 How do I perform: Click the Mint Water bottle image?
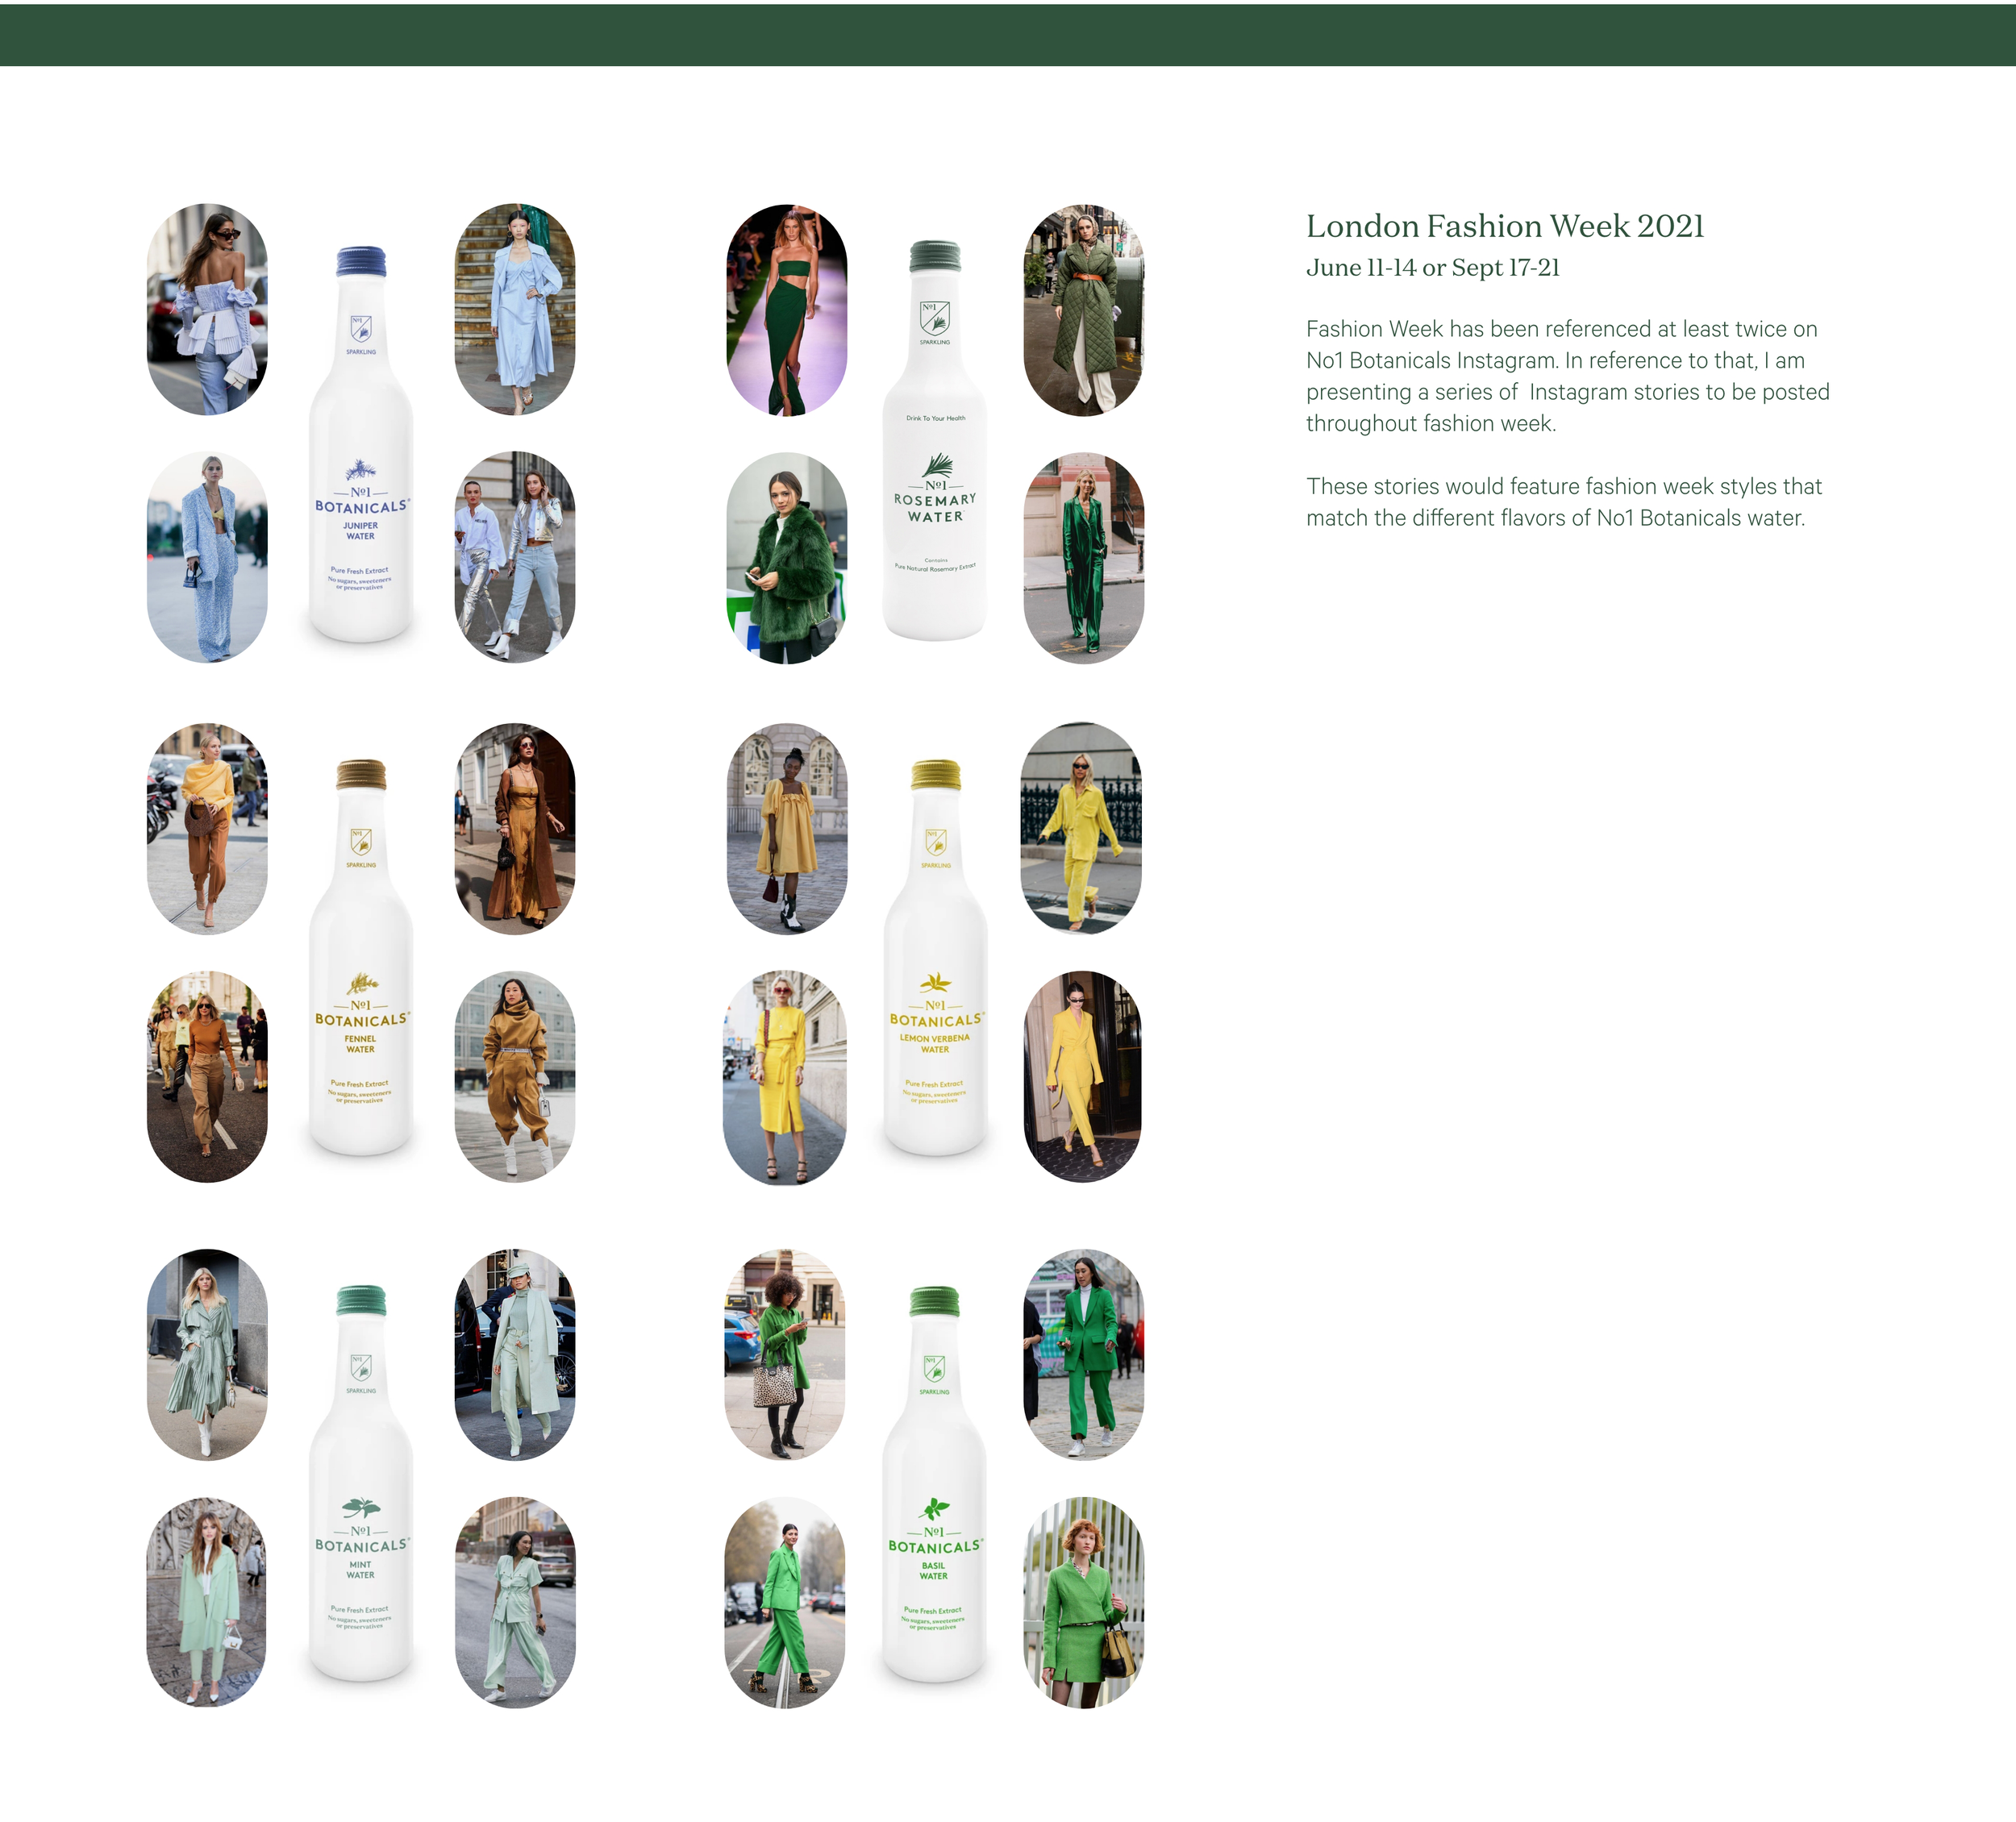click(x=361, y=1484)
